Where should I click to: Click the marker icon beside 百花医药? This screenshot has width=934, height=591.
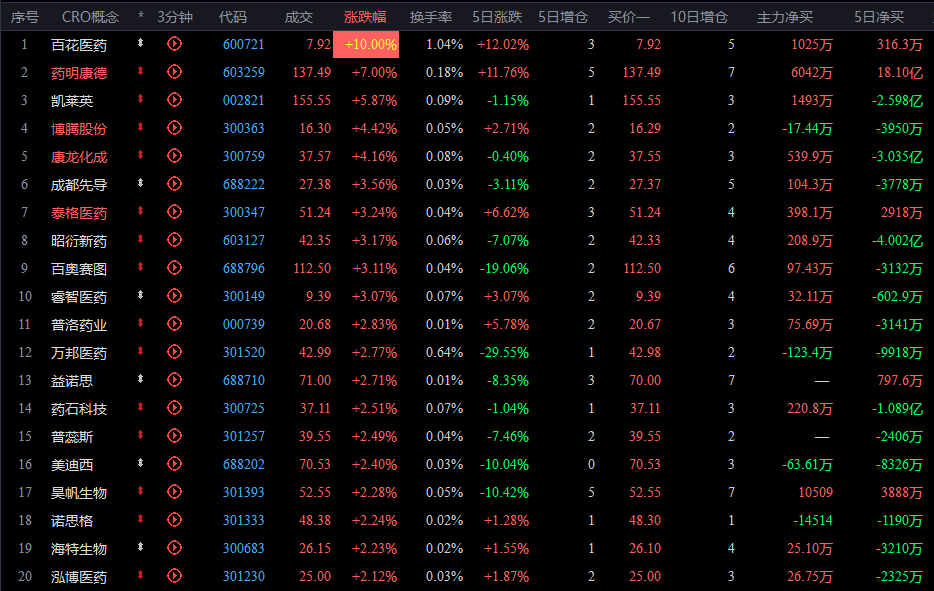point(141,43)
